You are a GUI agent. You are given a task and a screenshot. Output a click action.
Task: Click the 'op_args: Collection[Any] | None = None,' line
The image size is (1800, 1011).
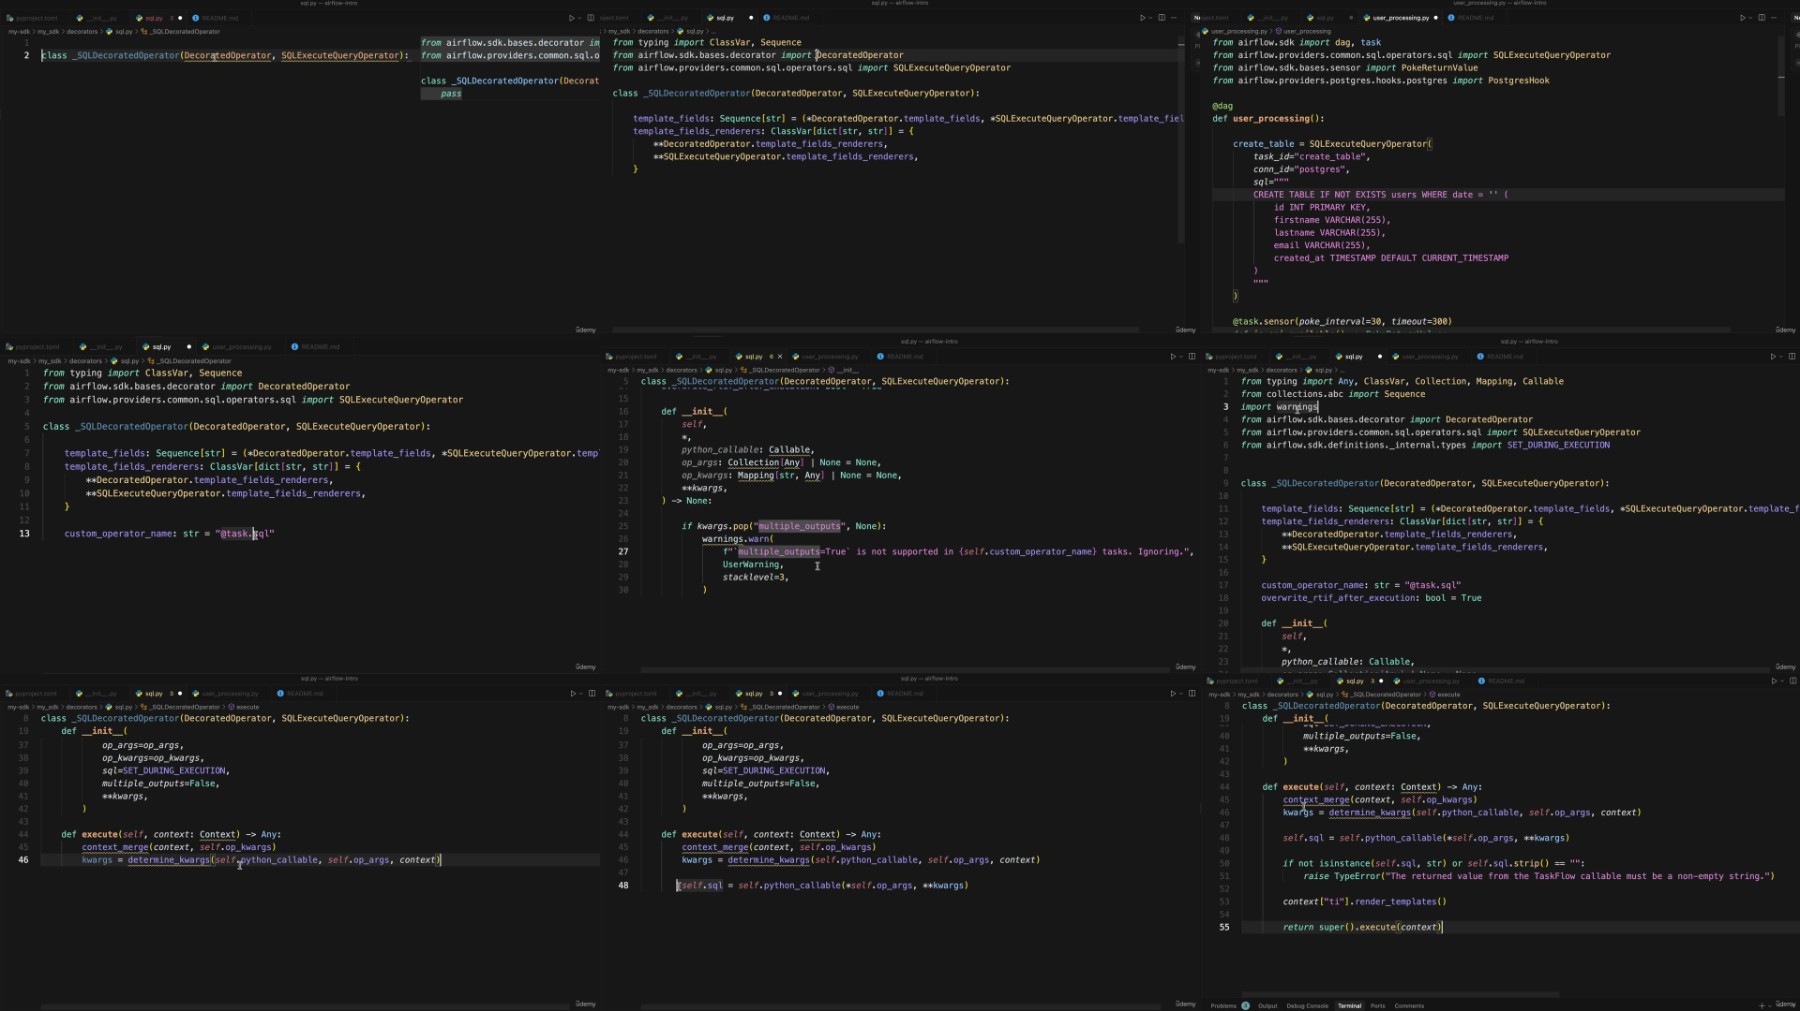click(781, 463)
